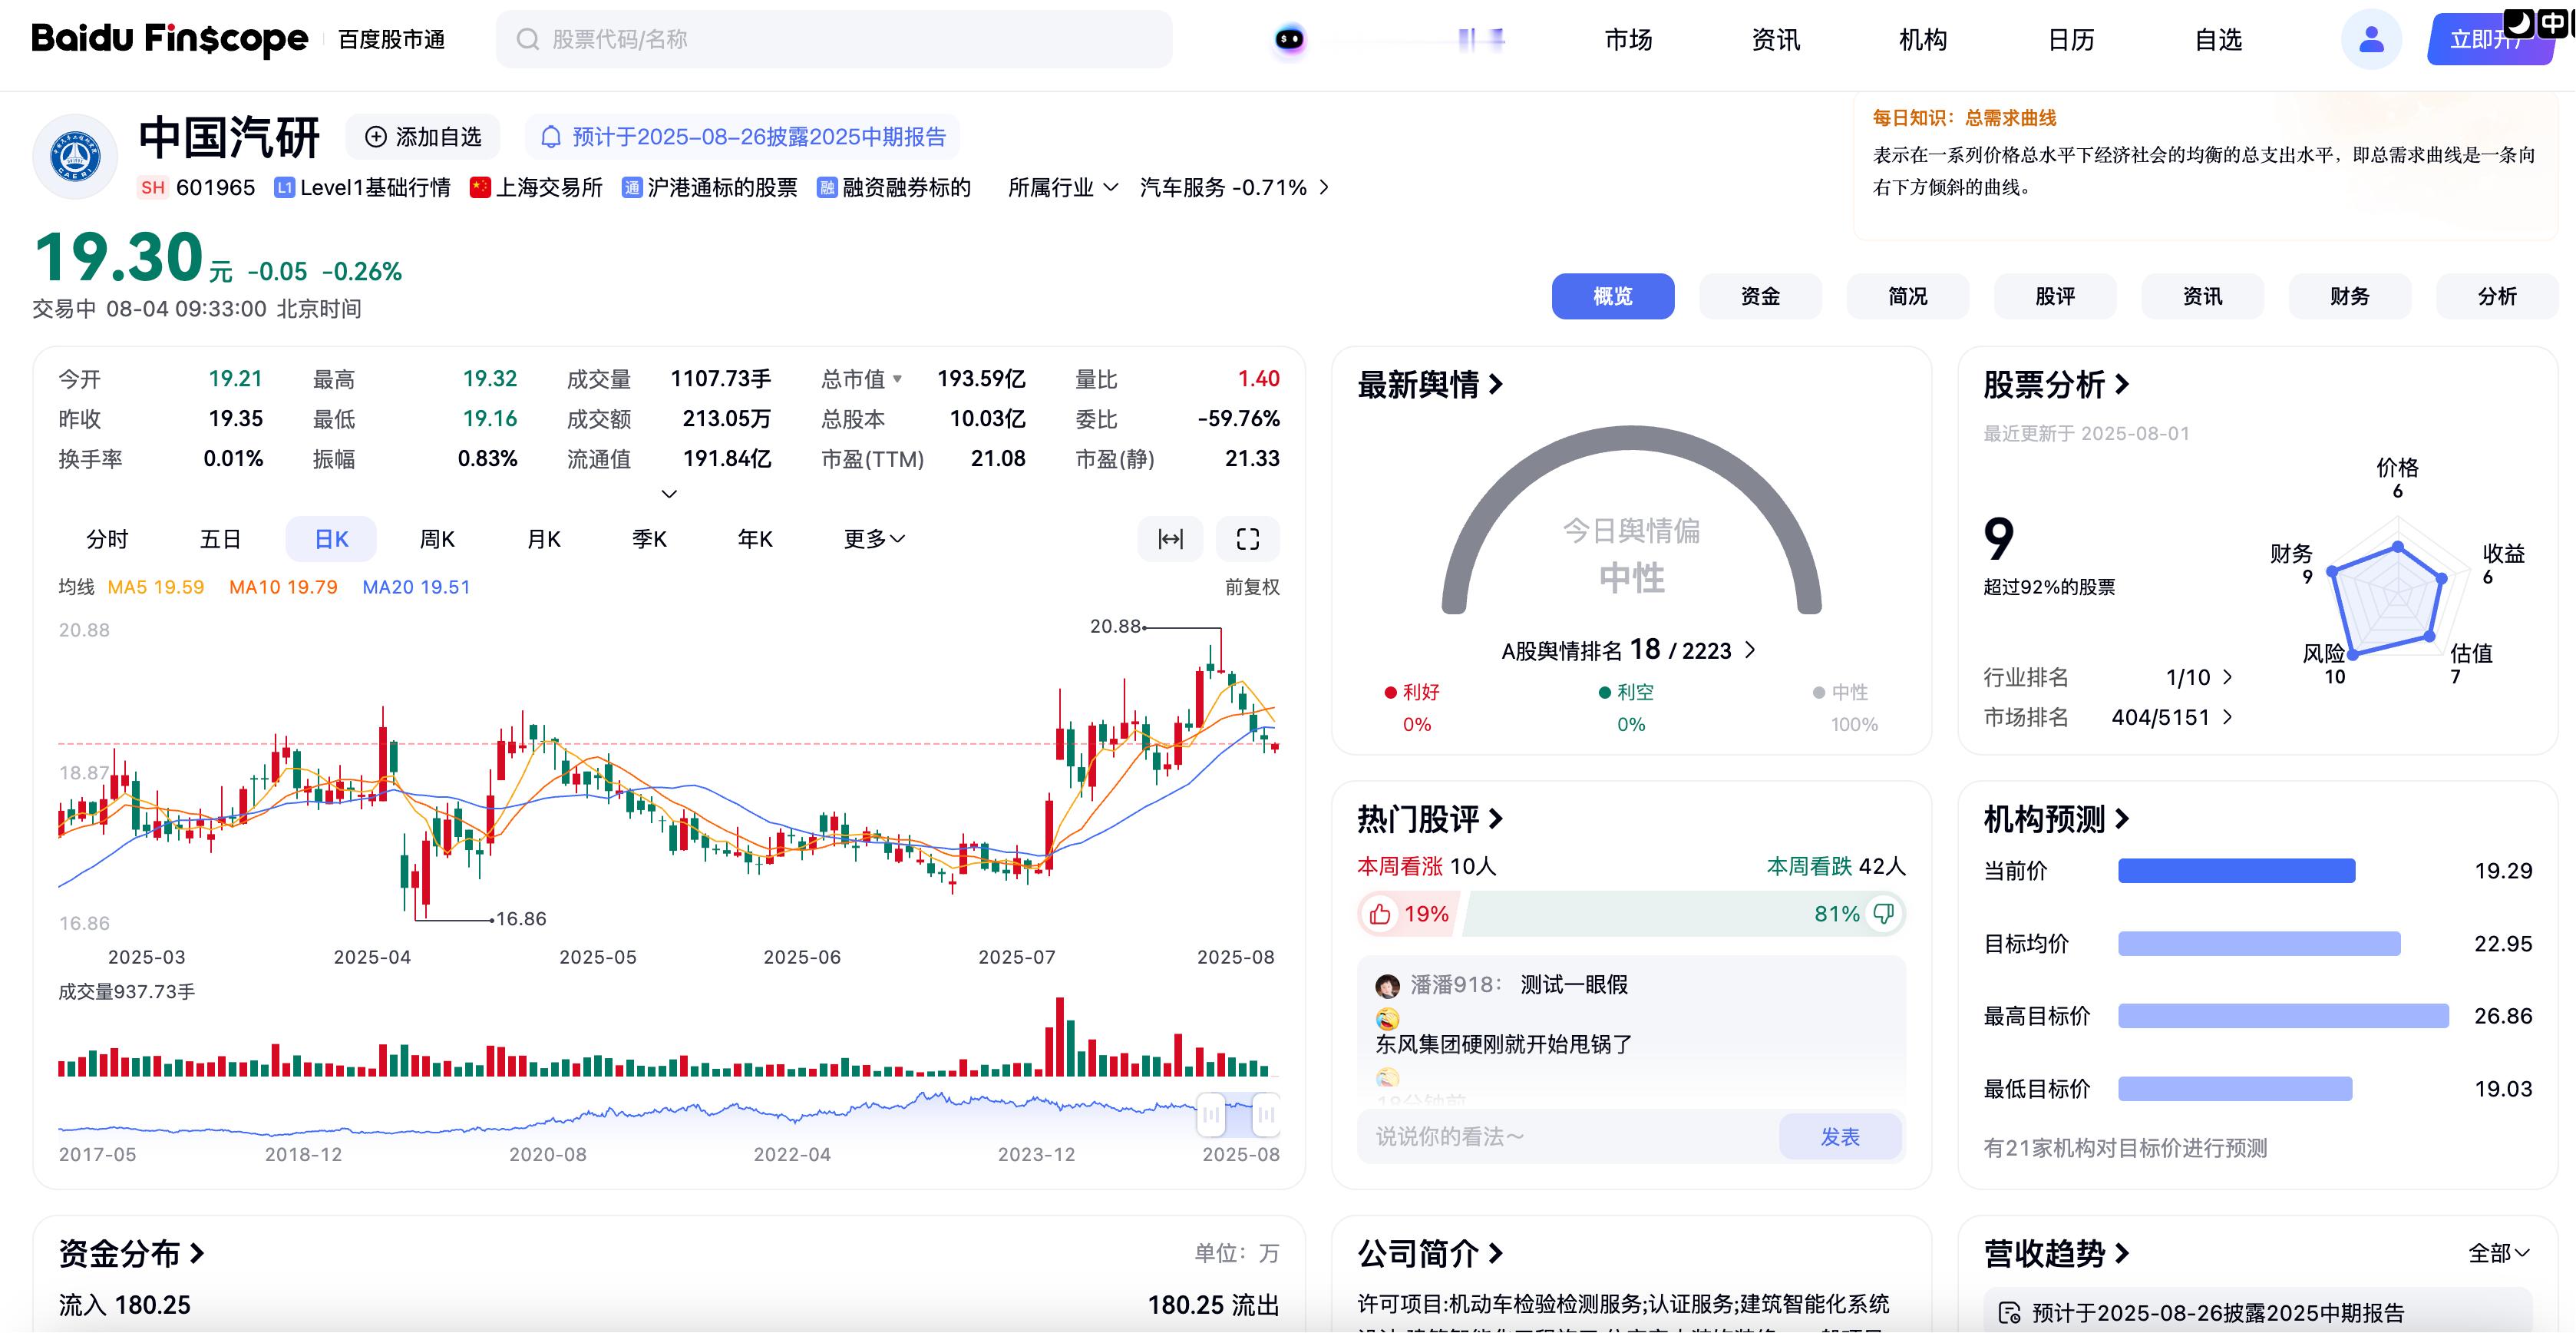Image resolution: width=2576 pixels, height=1333 pixels.
Task: Switch to the 分析 tab
Action: (2497, 296)
